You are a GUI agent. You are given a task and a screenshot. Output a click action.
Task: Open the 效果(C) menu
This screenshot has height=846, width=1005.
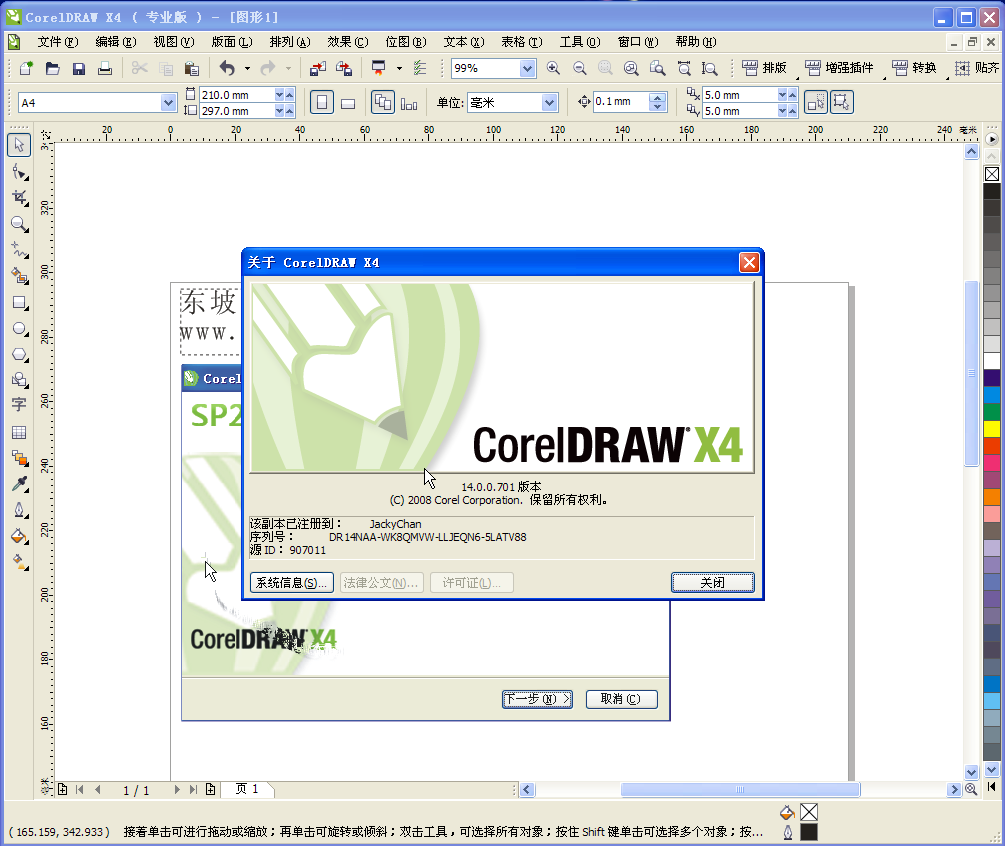pyautogui.click(x=348, y=42)
